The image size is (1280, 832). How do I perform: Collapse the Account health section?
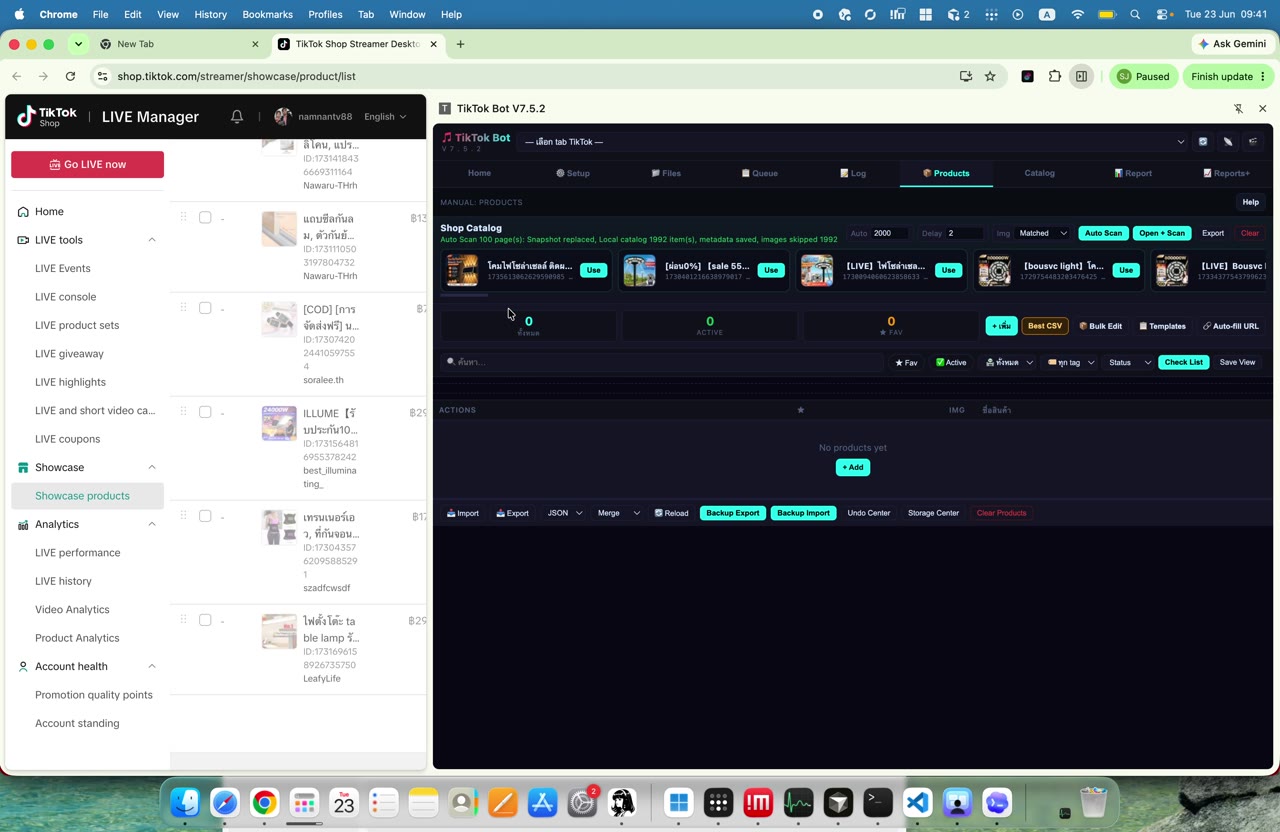click(x=152, y=666)
